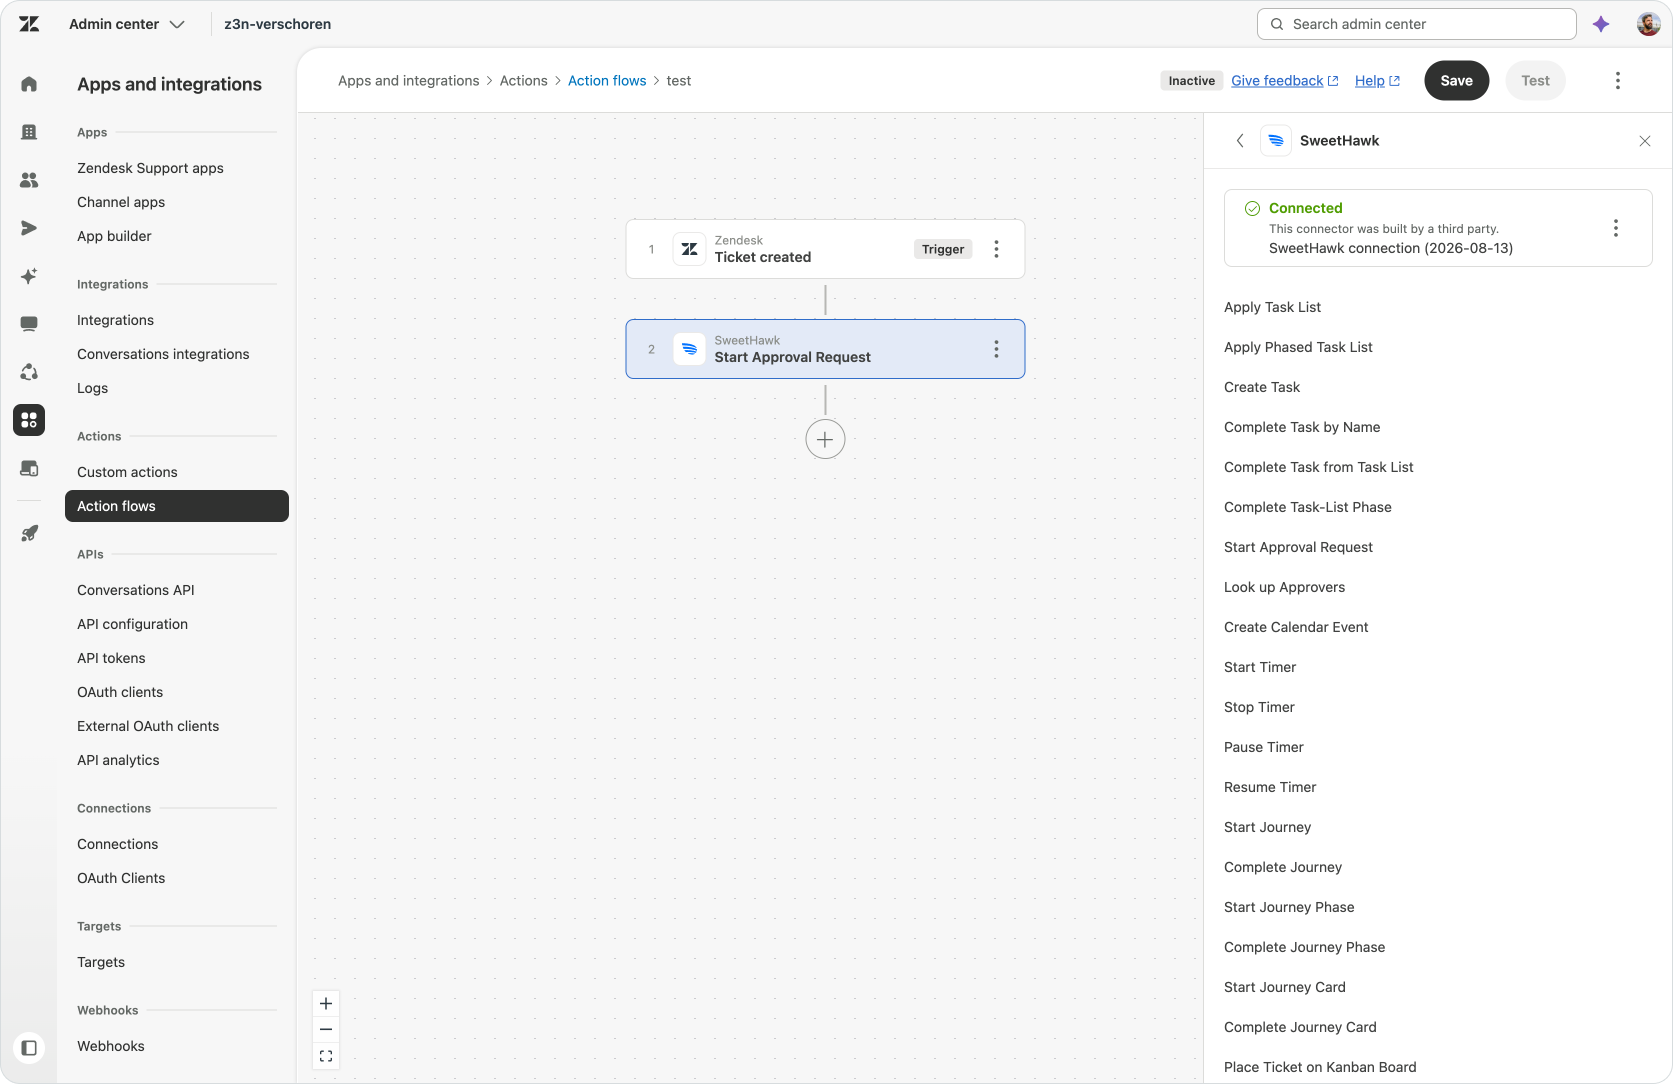
Task: Open the device and lock rail icon
Action: coord(29,468)
